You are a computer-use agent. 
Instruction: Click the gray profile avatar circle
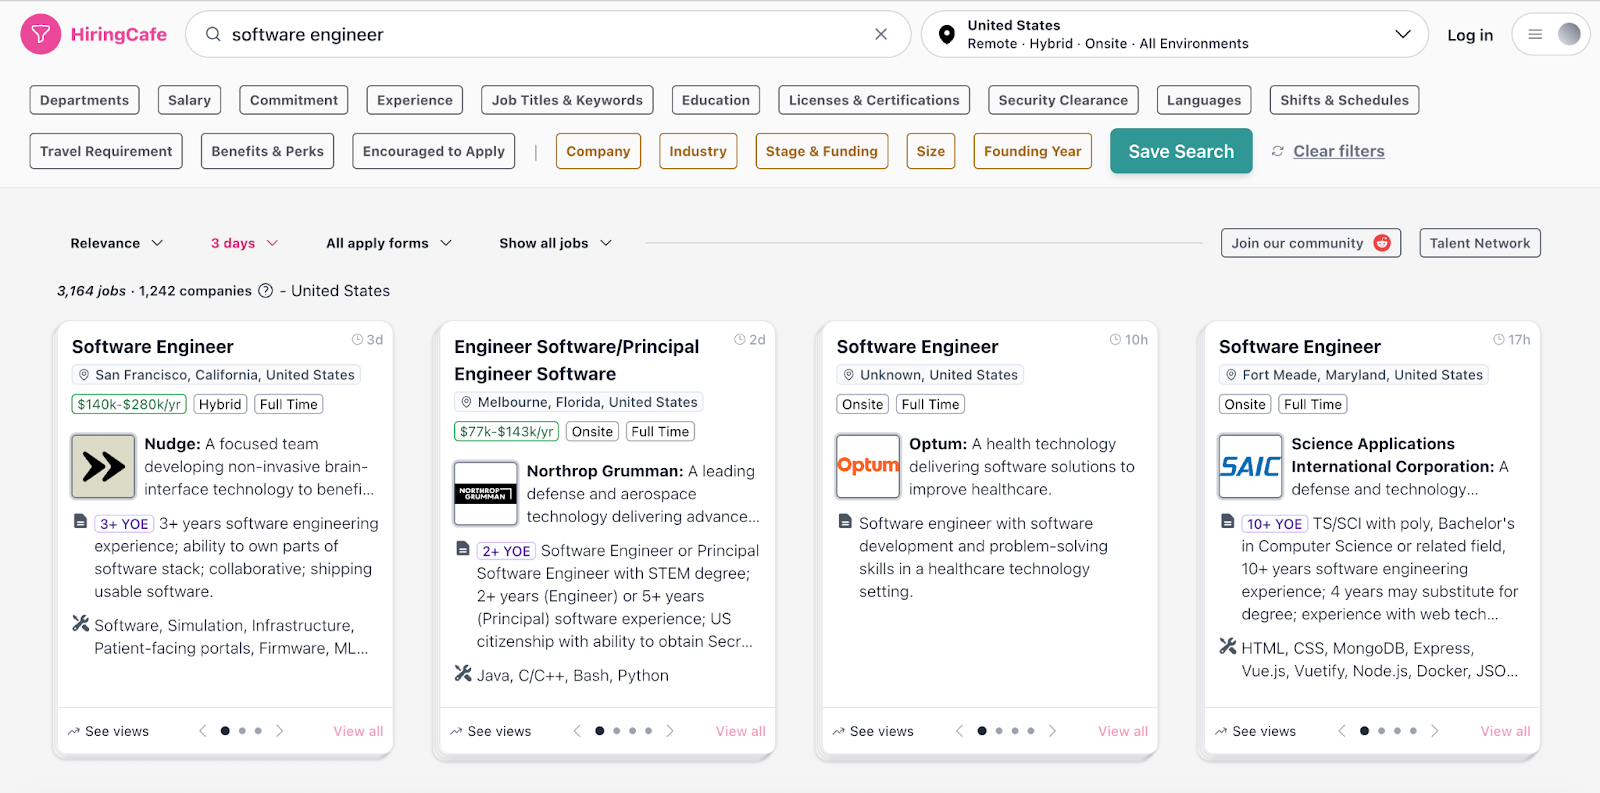1569,34
